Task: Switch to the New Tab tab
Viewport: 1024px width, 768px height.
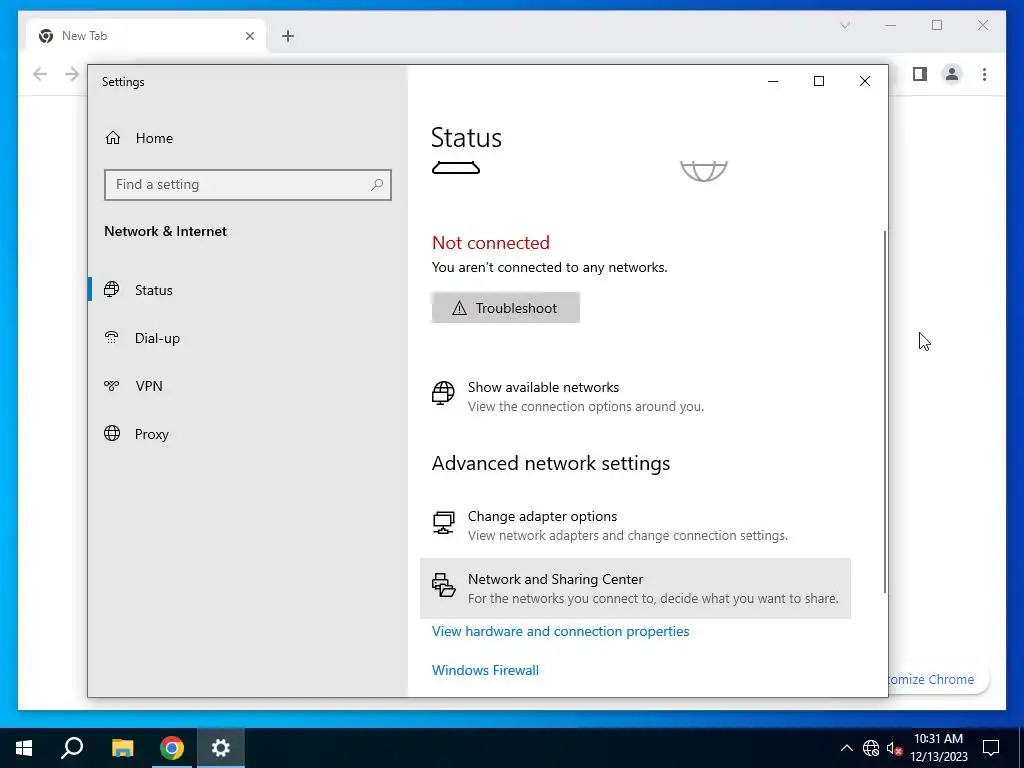Action: click(x=146, y=36)
